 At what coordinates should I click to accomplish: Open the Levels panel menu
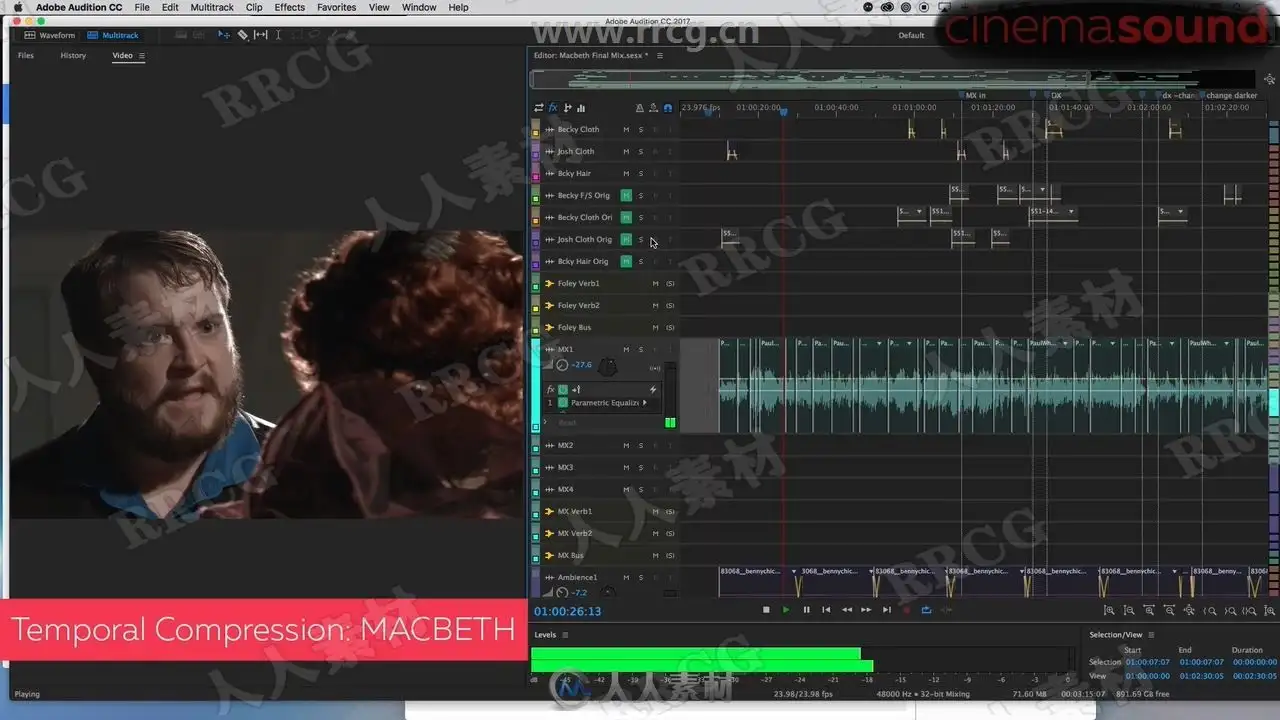[565, 635]
